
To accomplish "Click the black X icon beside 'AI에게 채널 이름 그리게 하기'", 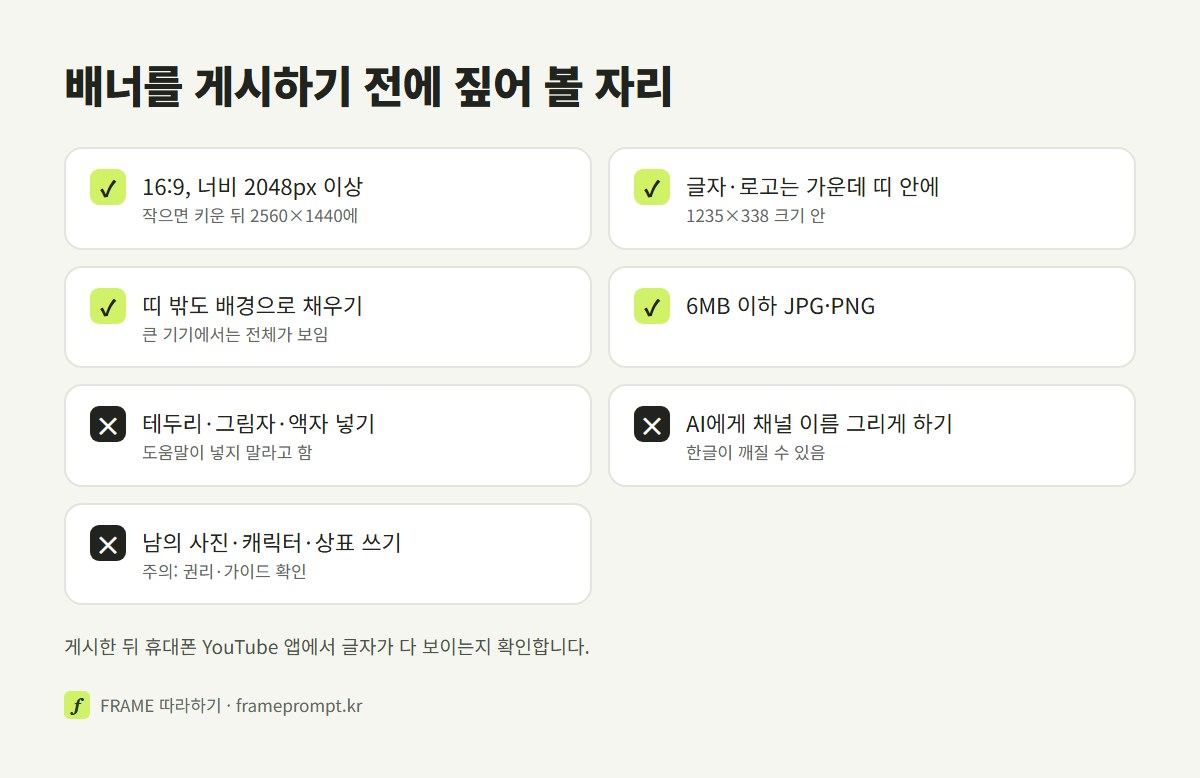I will [x=652, y=424].
